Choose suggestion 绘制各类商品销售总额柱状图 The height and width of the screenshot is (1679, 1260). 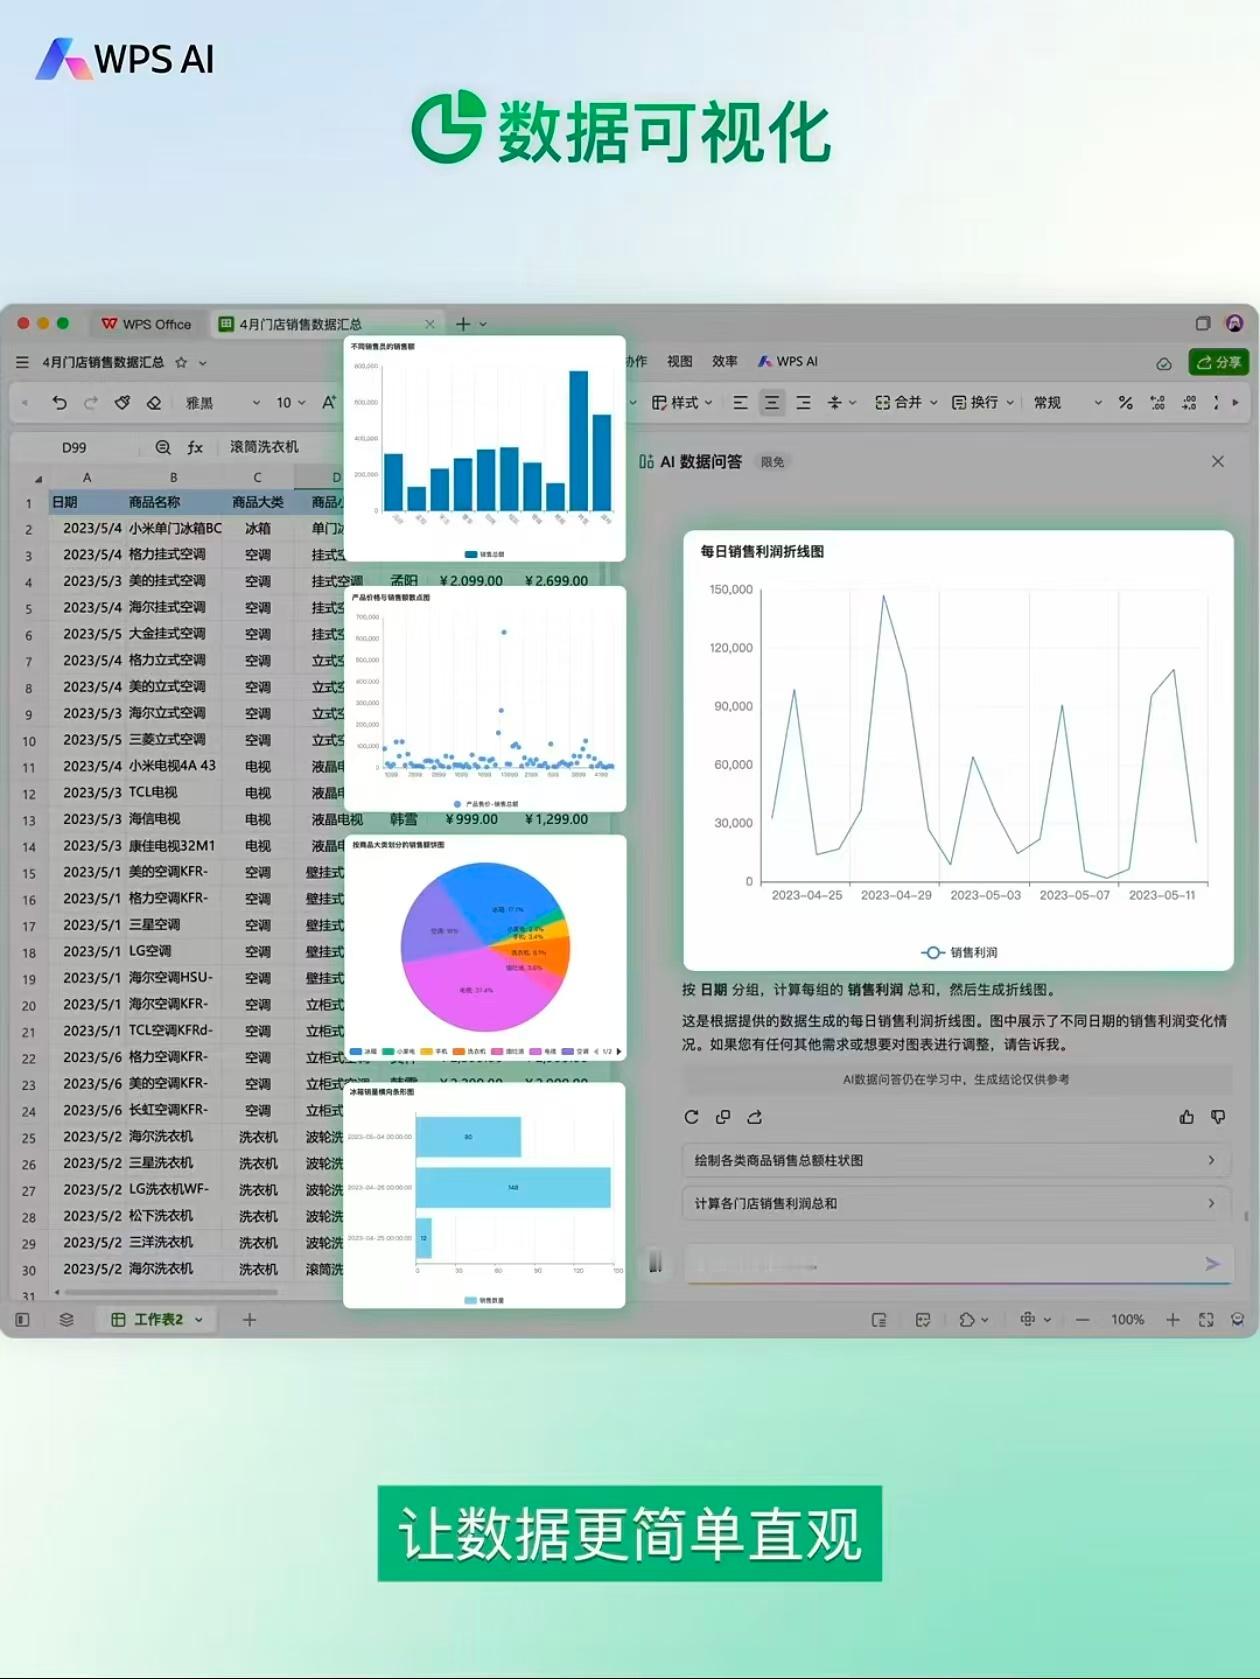click(x=956, y=1160)
